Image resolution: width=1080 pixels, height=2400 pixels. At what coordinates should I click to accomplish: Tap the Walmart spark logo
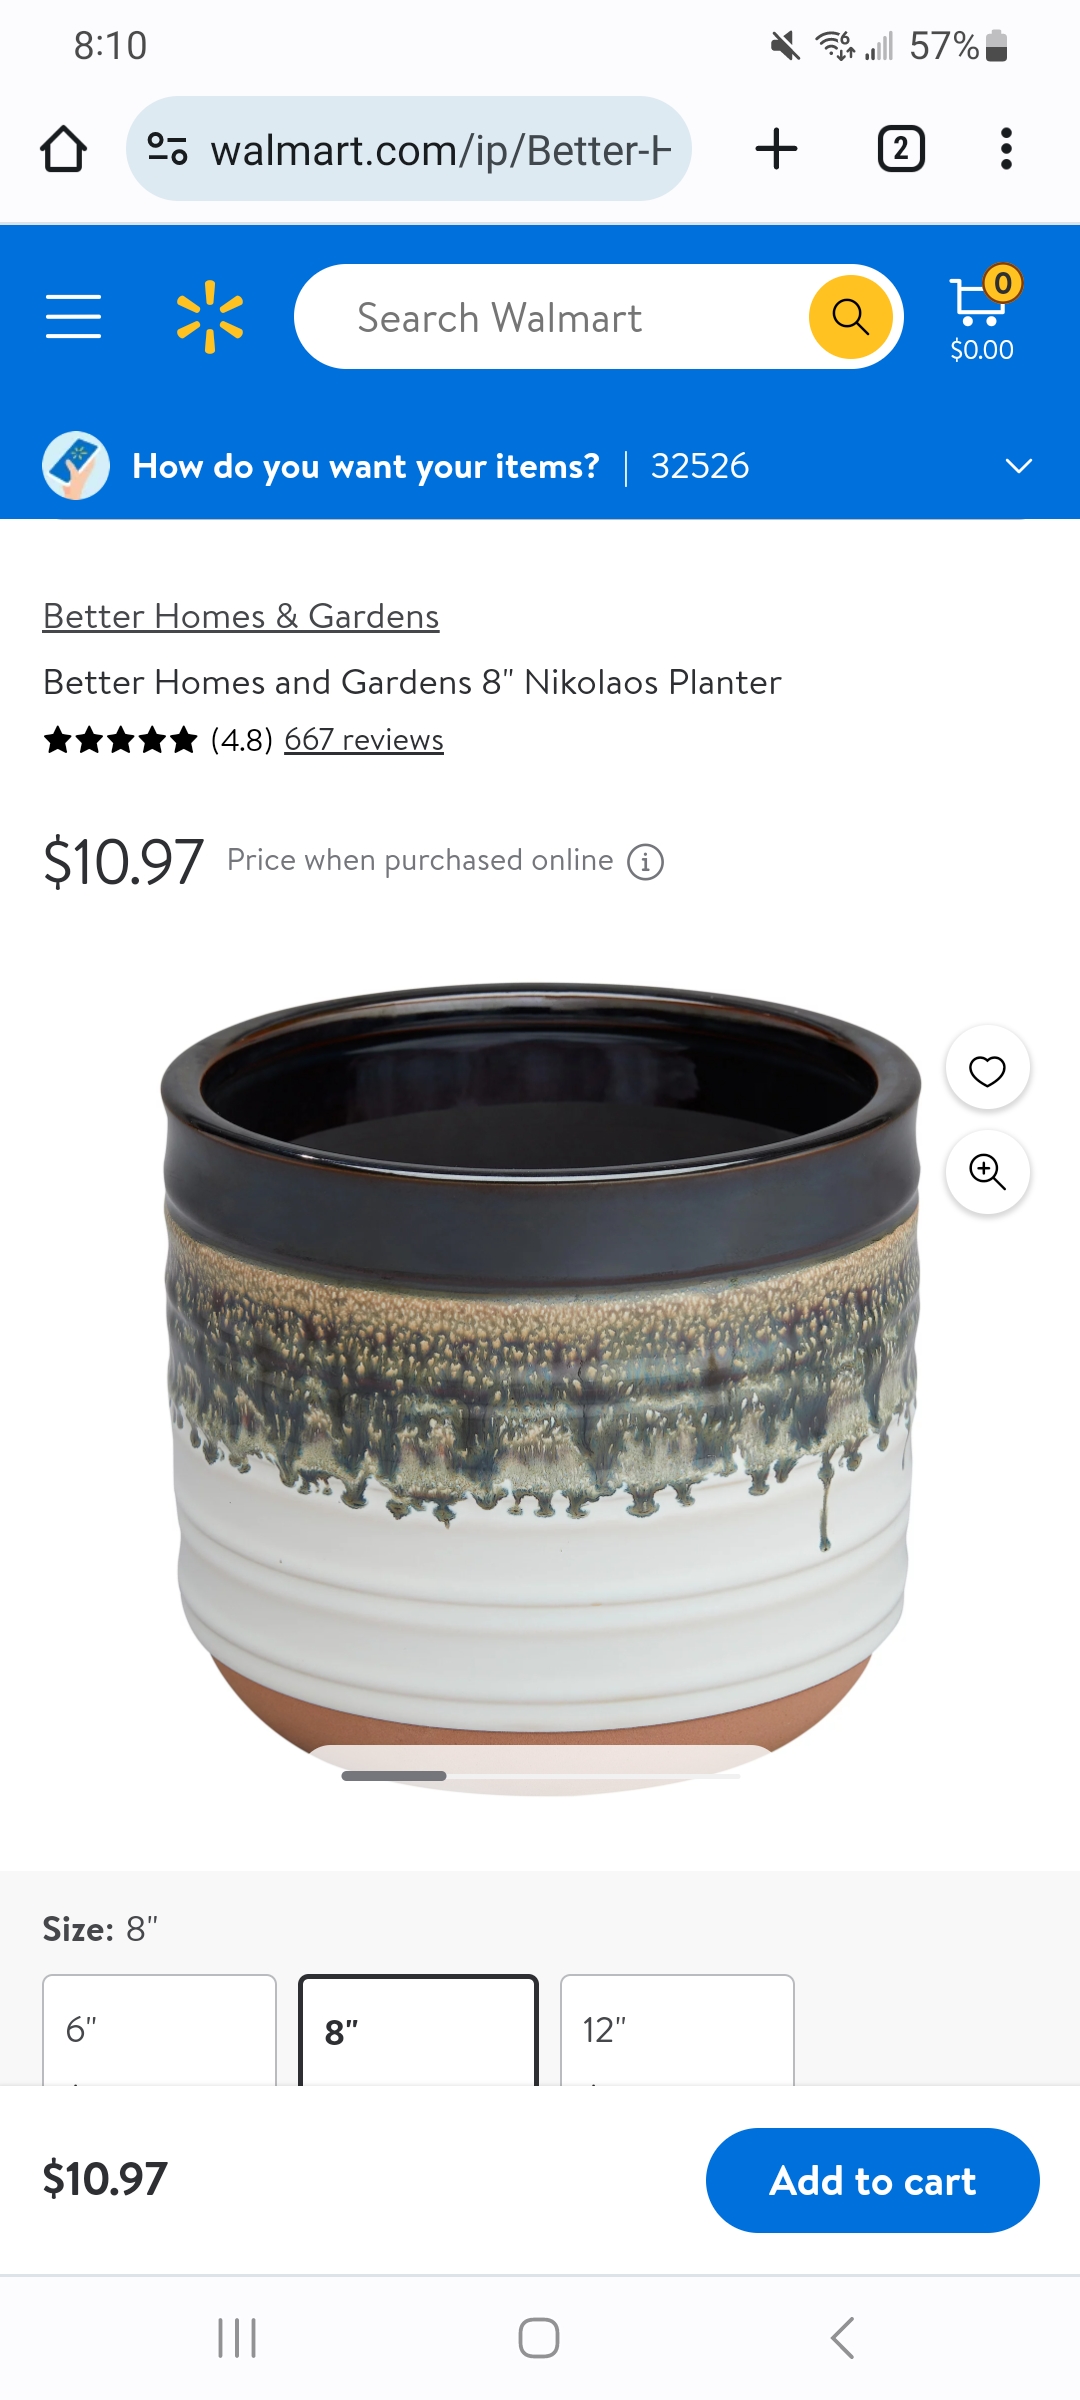point(210,317)
